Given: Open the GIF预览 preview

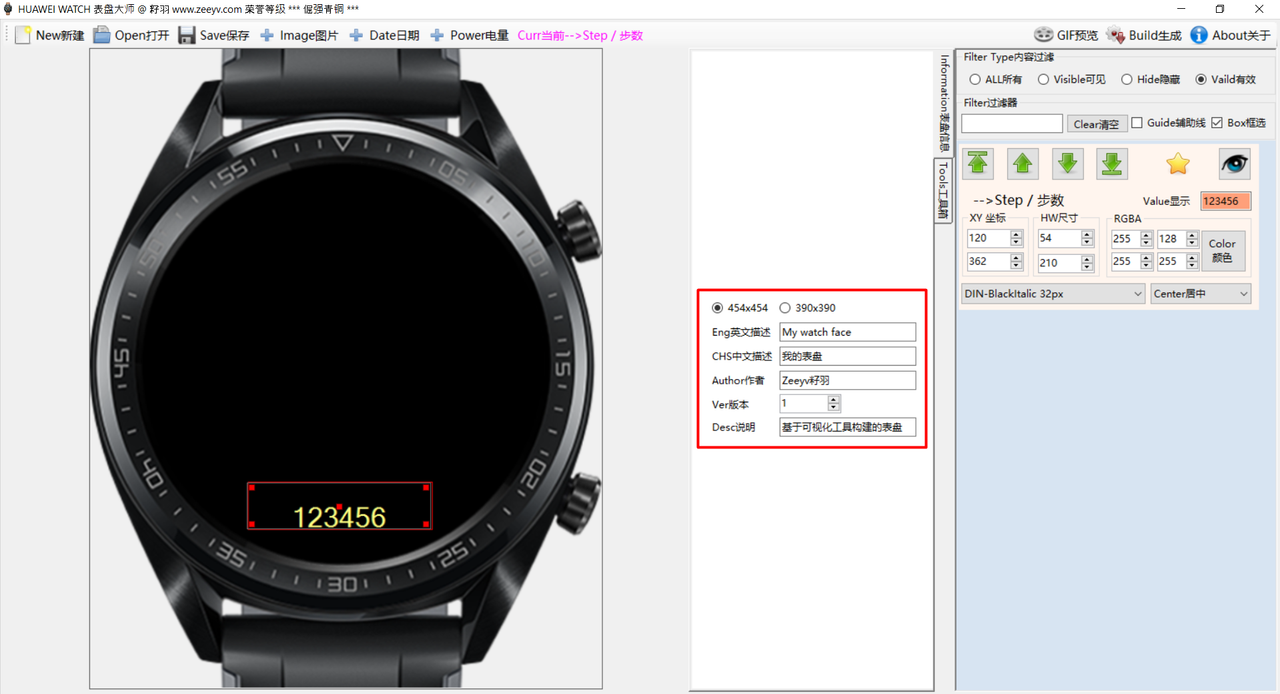Looking at the screenshot, I should coord(1066,35).
